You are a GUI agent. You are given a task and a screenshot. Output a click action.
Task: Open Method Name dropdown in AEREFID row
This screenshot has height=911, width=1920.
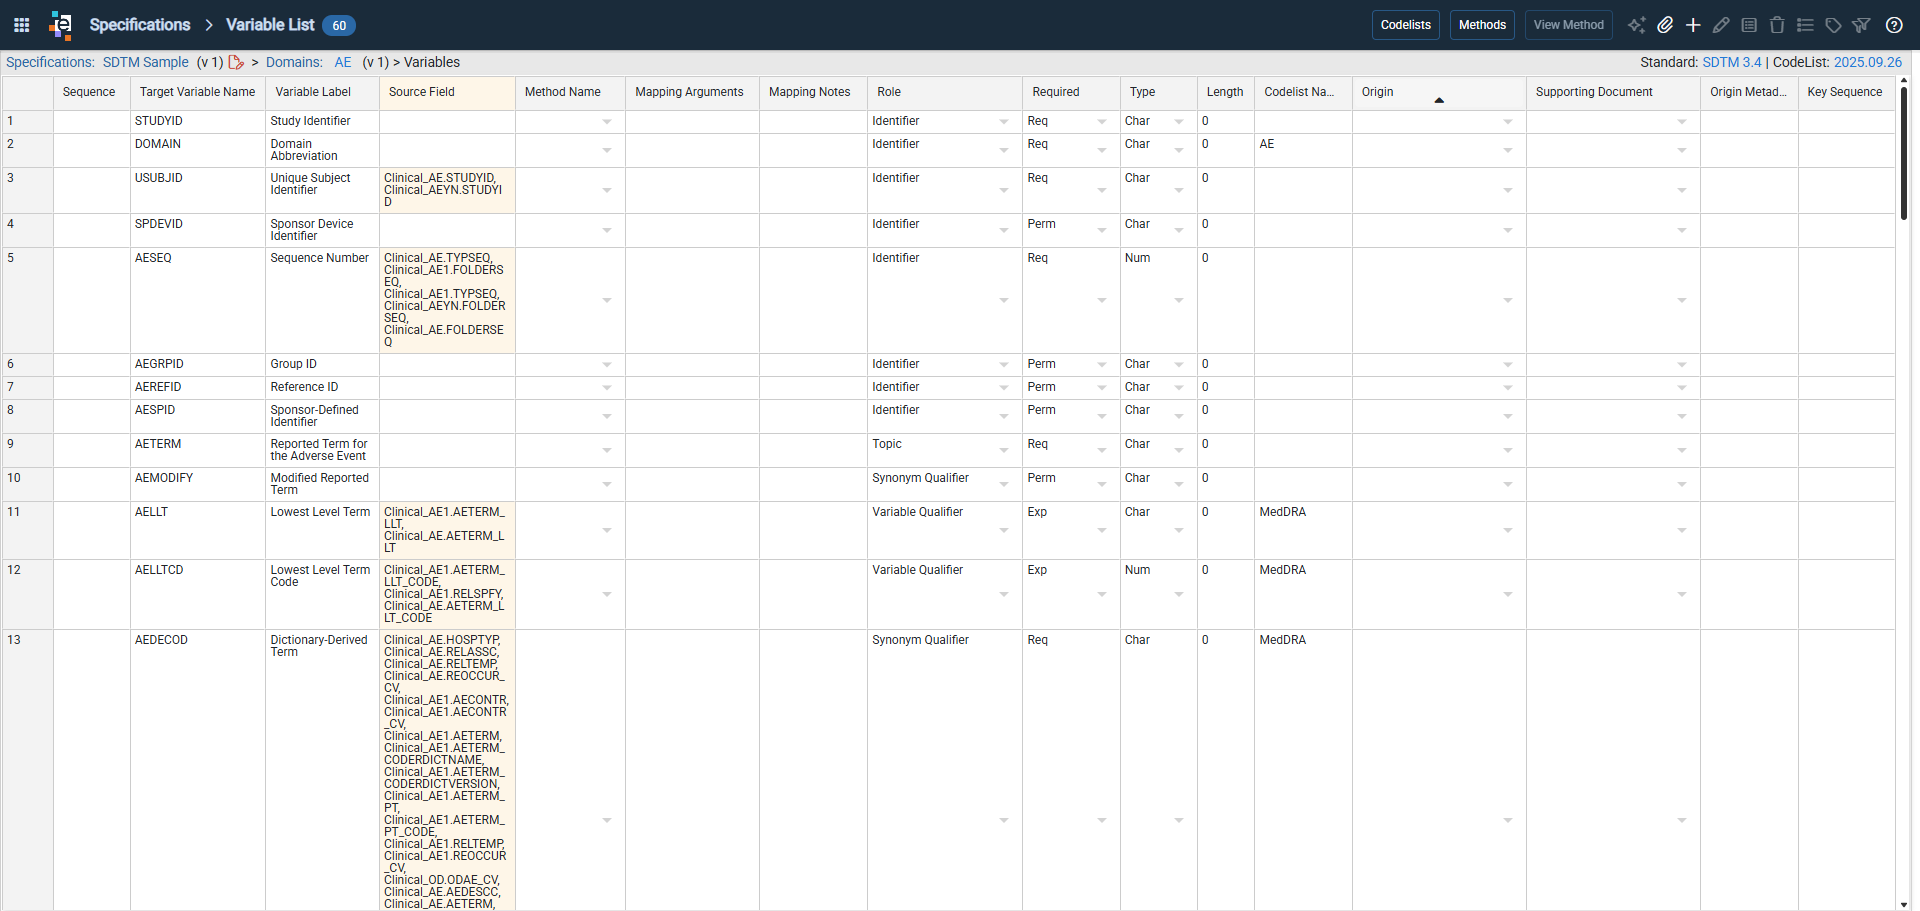click(607, 388)
